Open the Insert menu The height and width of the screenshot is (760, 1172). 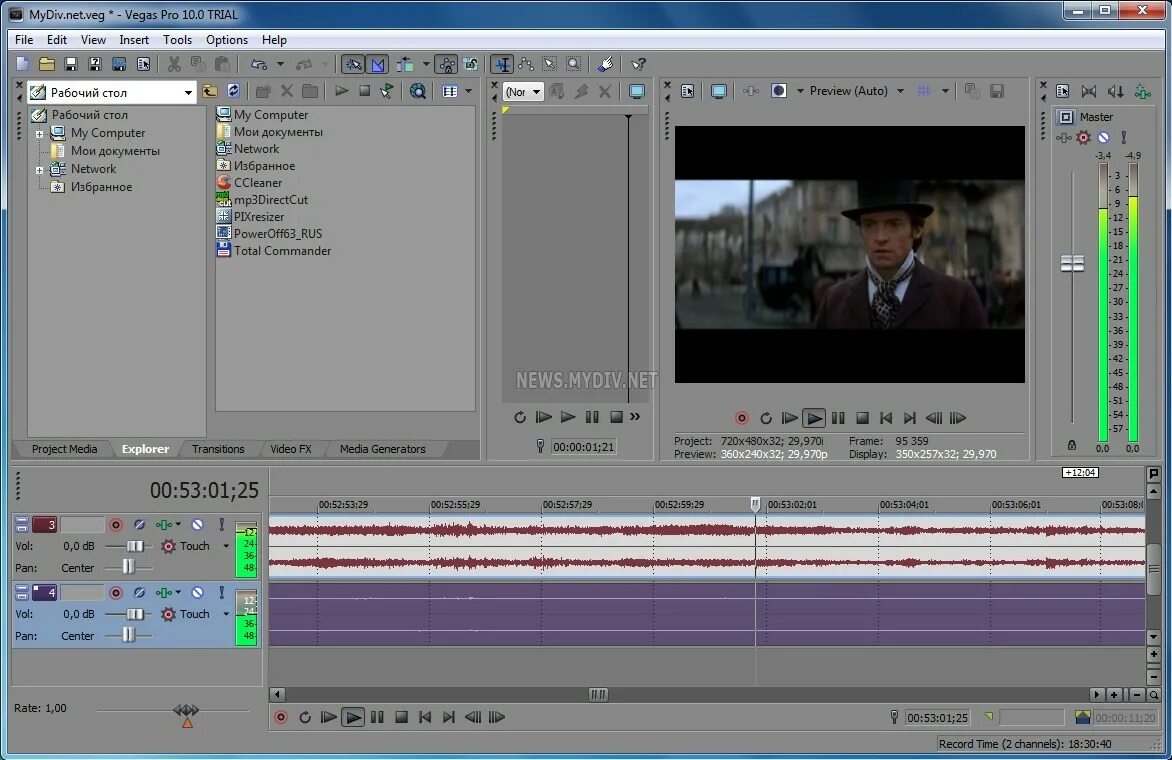[x=134, y=40]
